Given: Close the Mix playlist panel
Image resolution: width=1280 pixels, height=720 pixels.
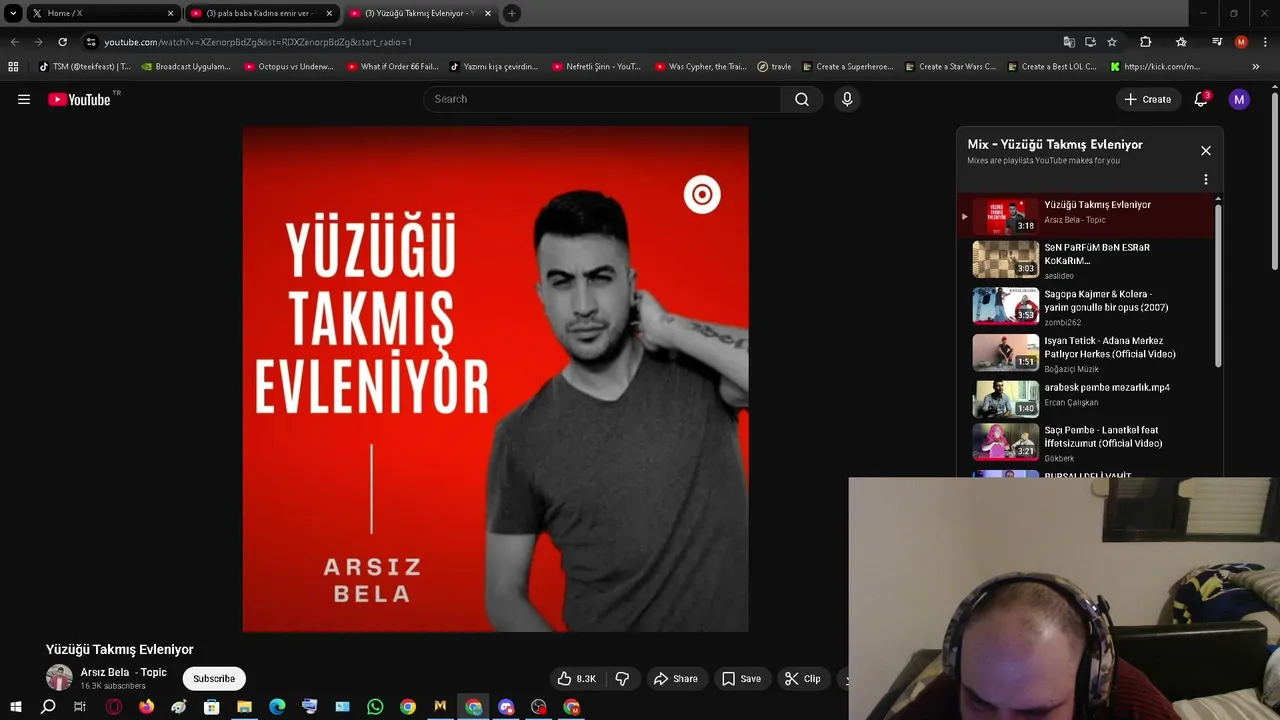Looking at the screenshot, I should pyautogui.click(x=1206, y=151).
